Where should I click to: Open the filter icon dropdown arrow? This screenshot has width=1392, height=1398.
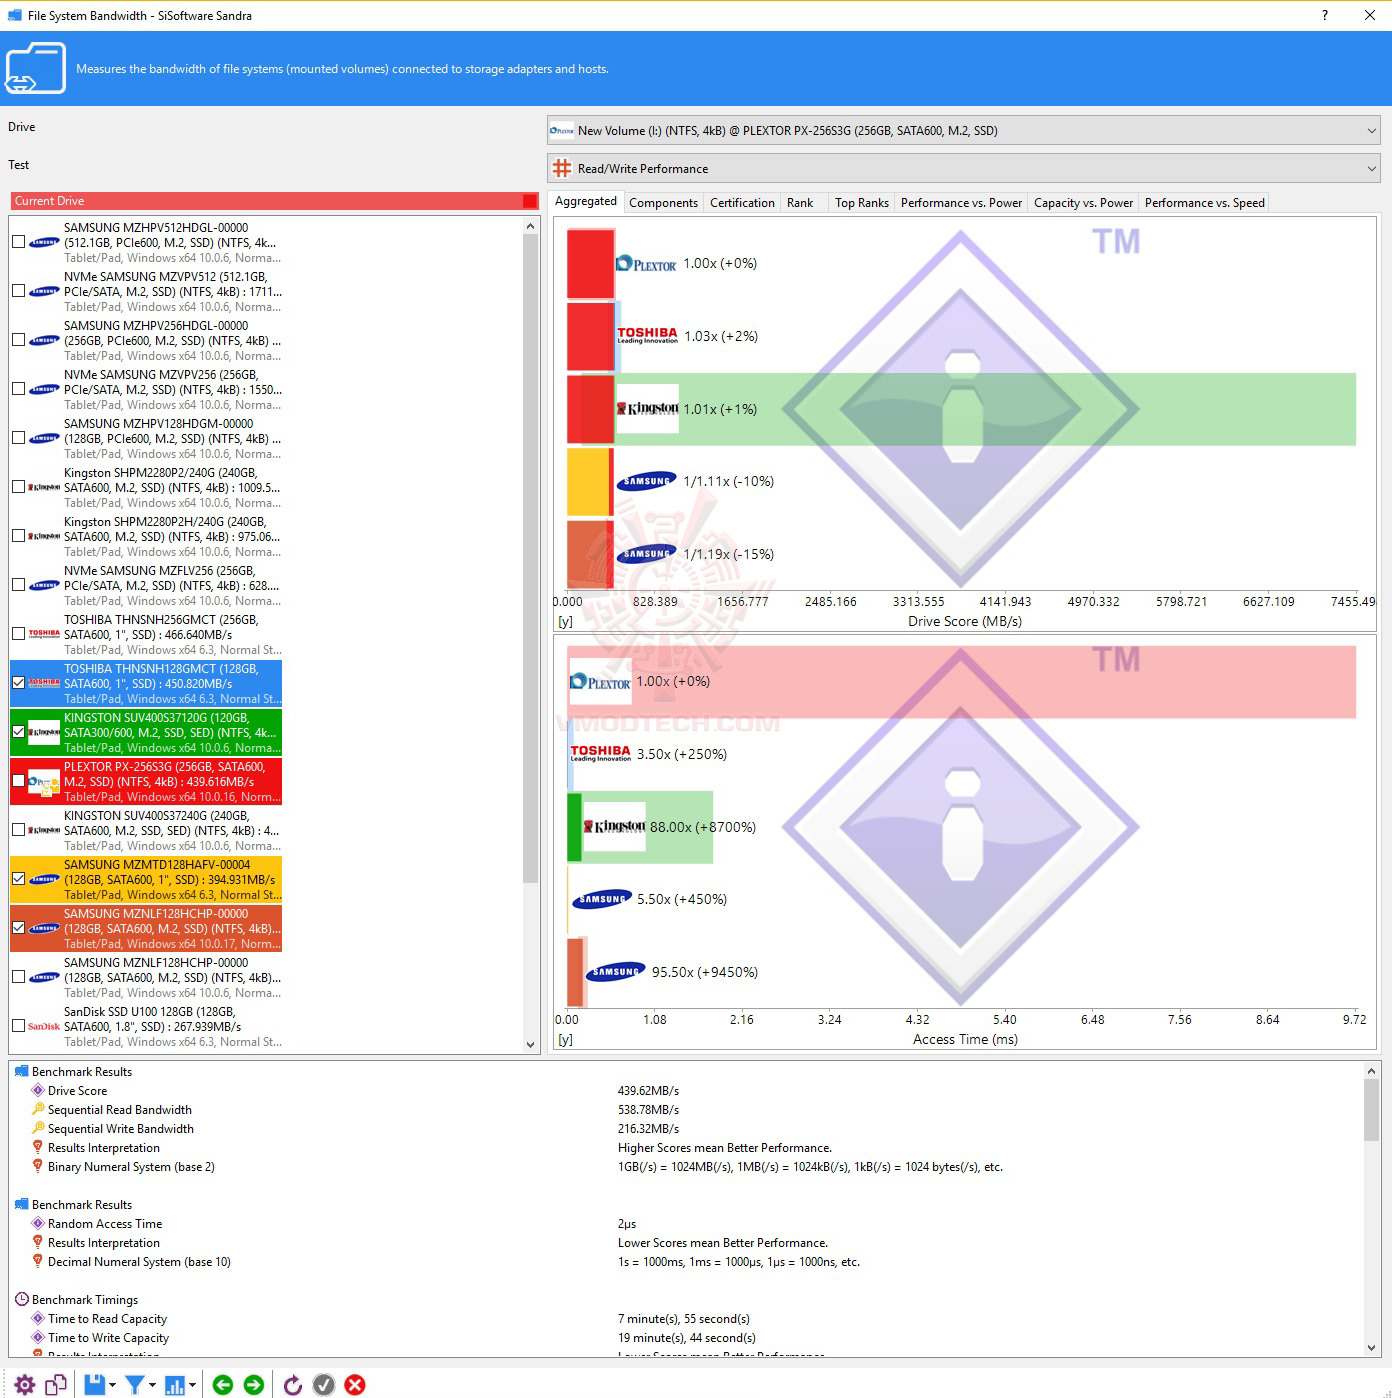(152, 1385)
